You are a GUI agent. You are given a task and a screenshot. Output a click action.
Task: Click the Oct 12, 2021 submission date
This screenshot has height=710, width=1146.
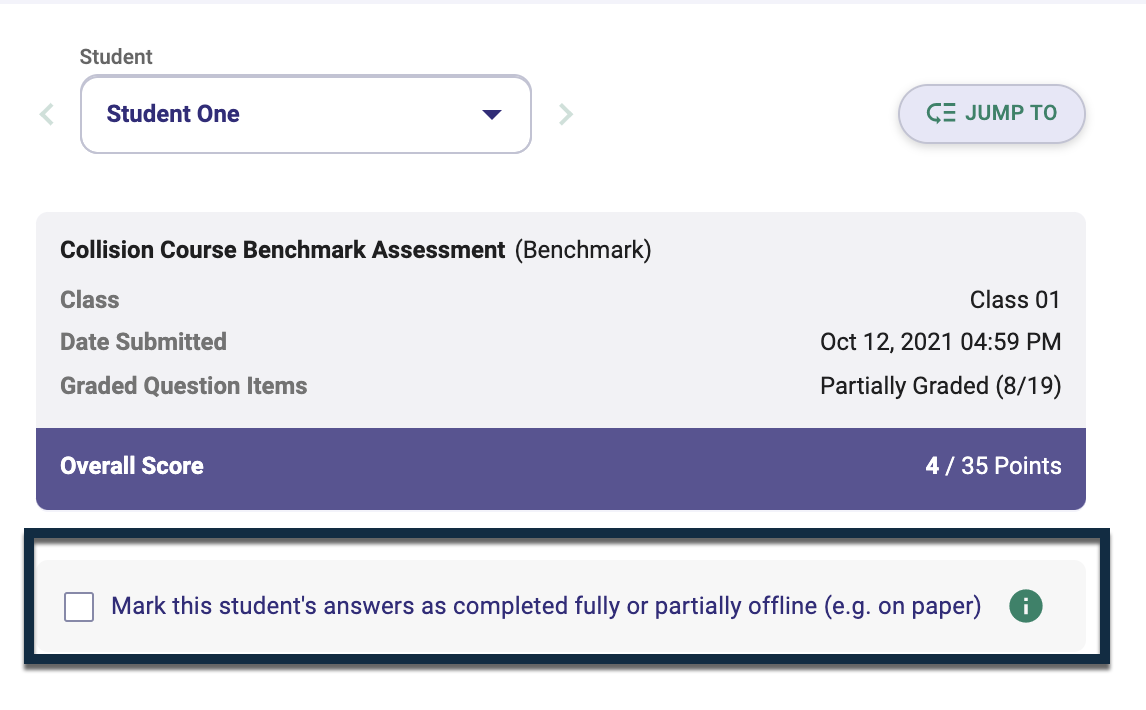(x=941, y=341)
